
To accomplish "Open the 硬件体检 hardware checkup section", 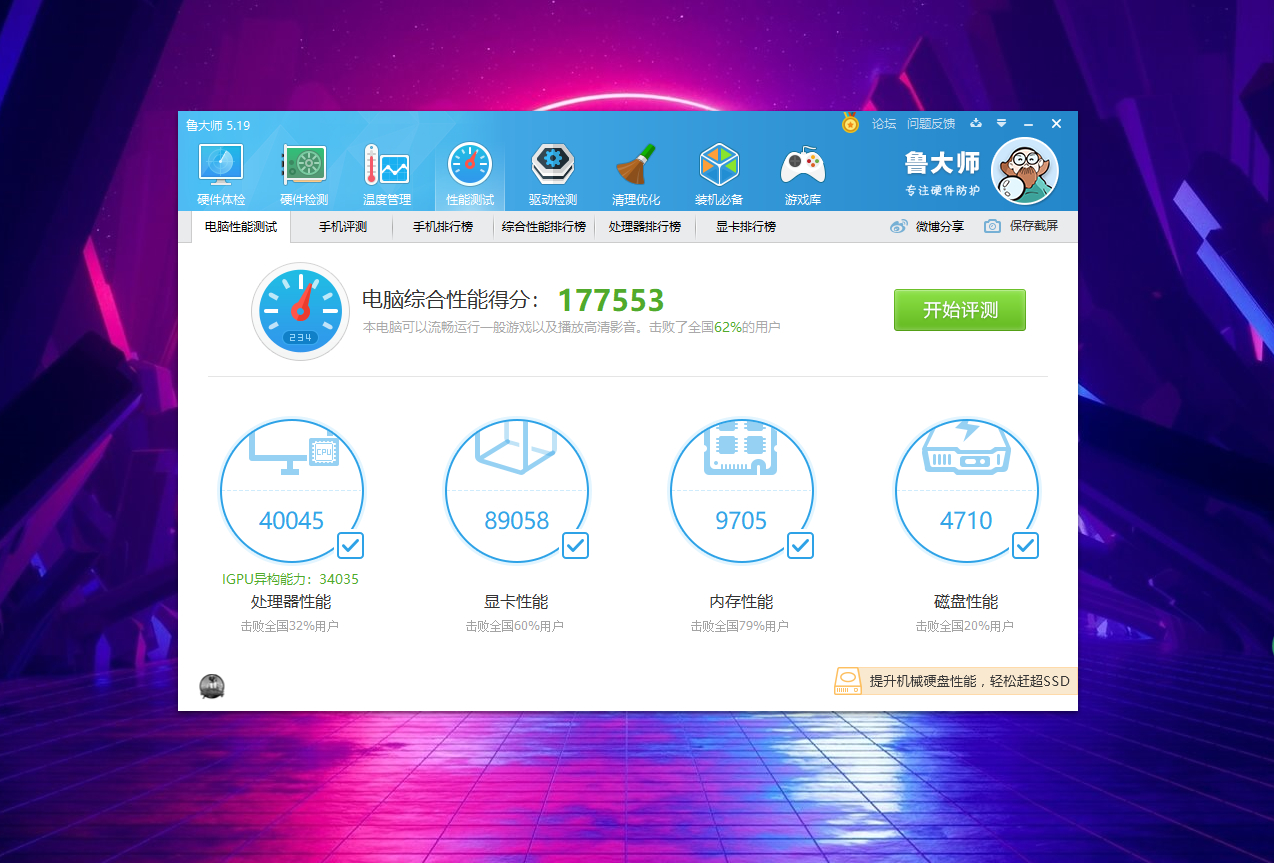I will pyautogui.click(x=221, y=175).
